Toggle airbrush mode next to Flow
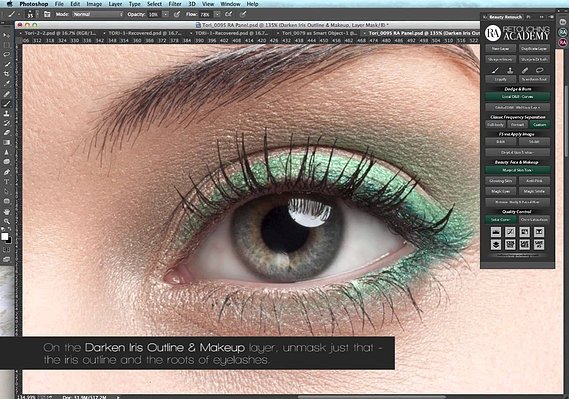Screen dimensions: 569x399 coord(229,15)
